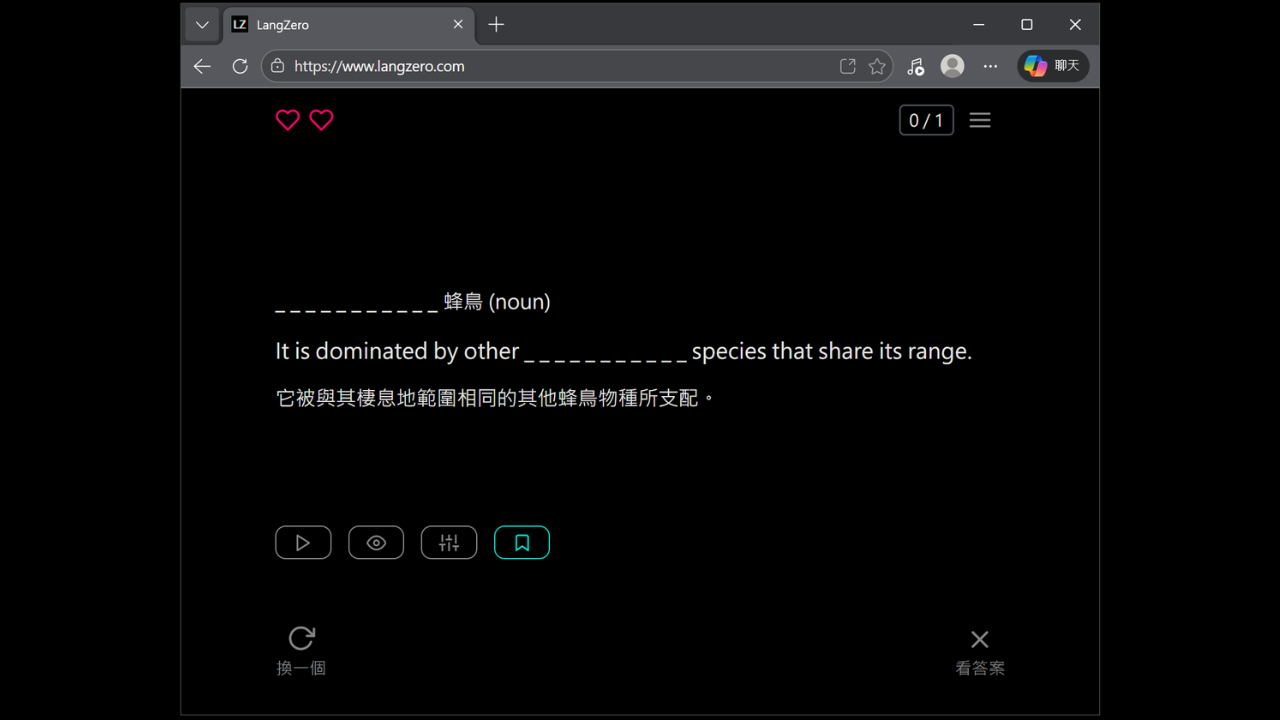Click the 0 / 1 progress counter

pyautogui.click(x=926, y=120)
